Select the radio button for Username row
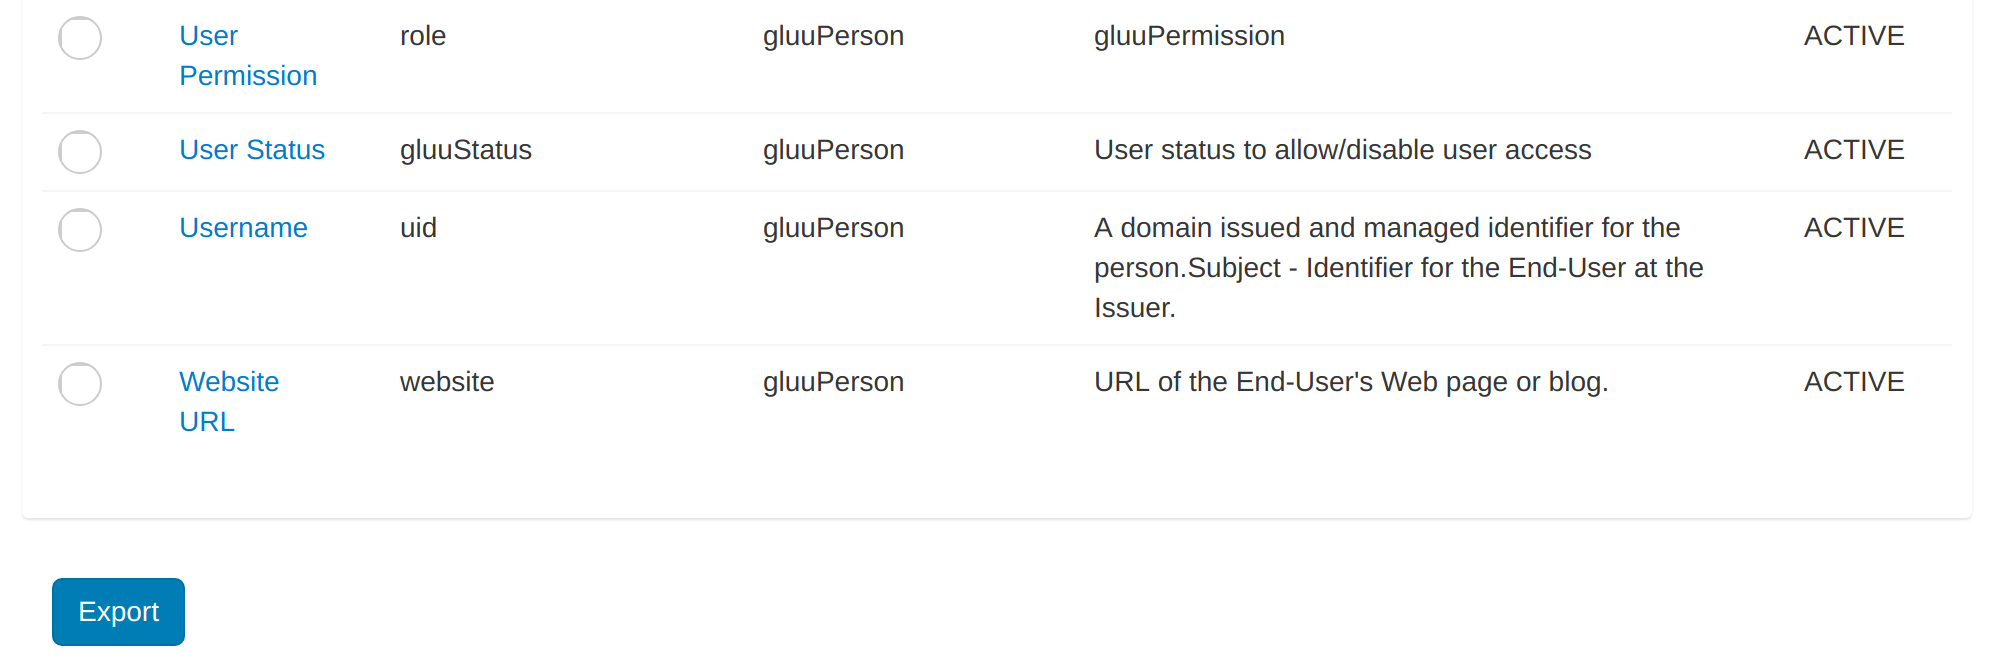This screenshot has width=1994, height=670. 80,230
